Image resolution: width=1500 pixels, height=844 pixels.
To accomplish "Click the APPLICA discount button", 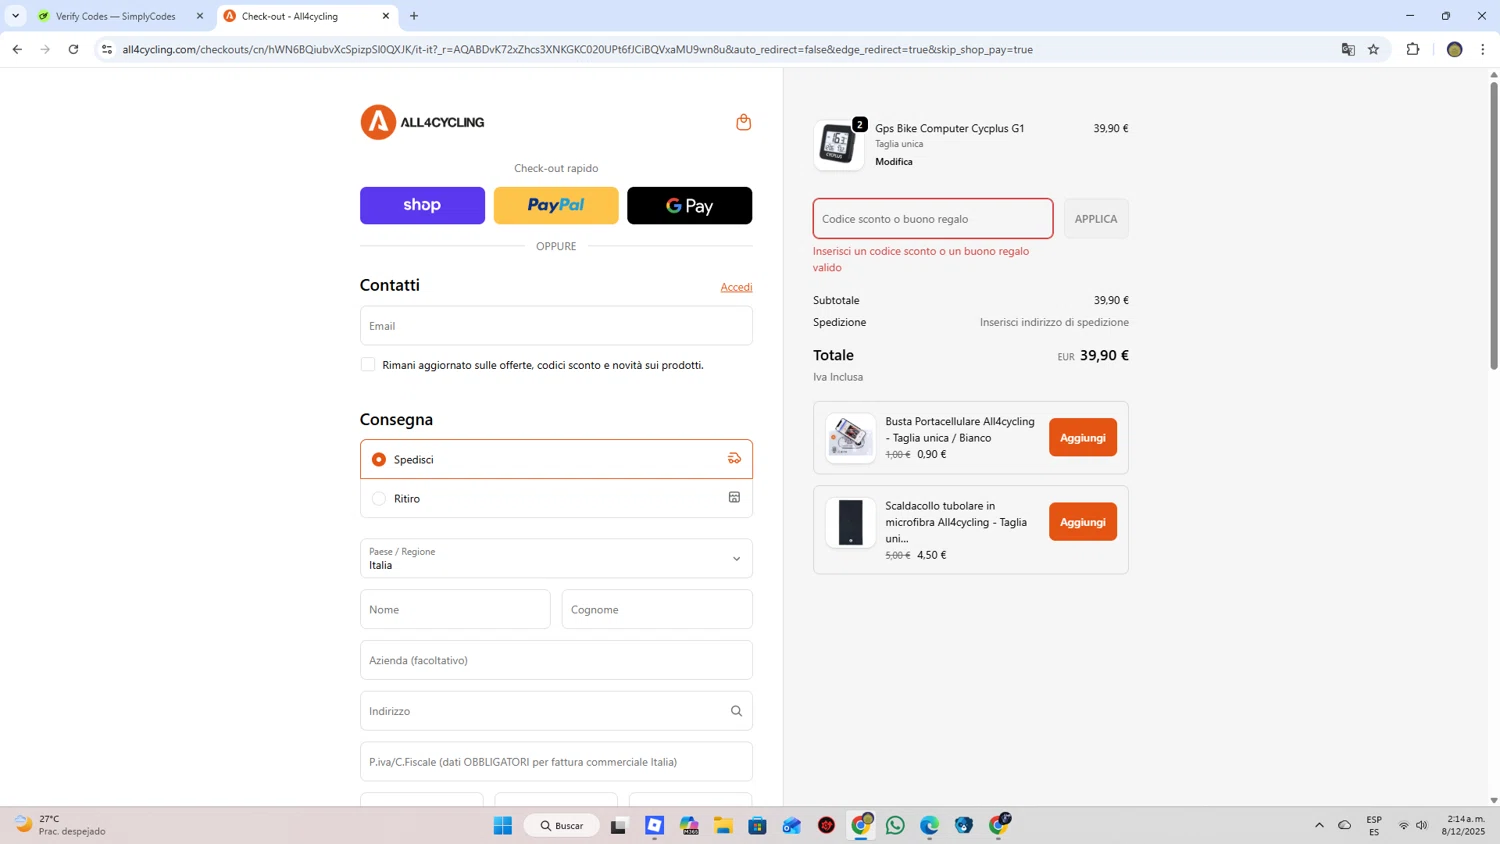I will click(x=1096, y=219).
